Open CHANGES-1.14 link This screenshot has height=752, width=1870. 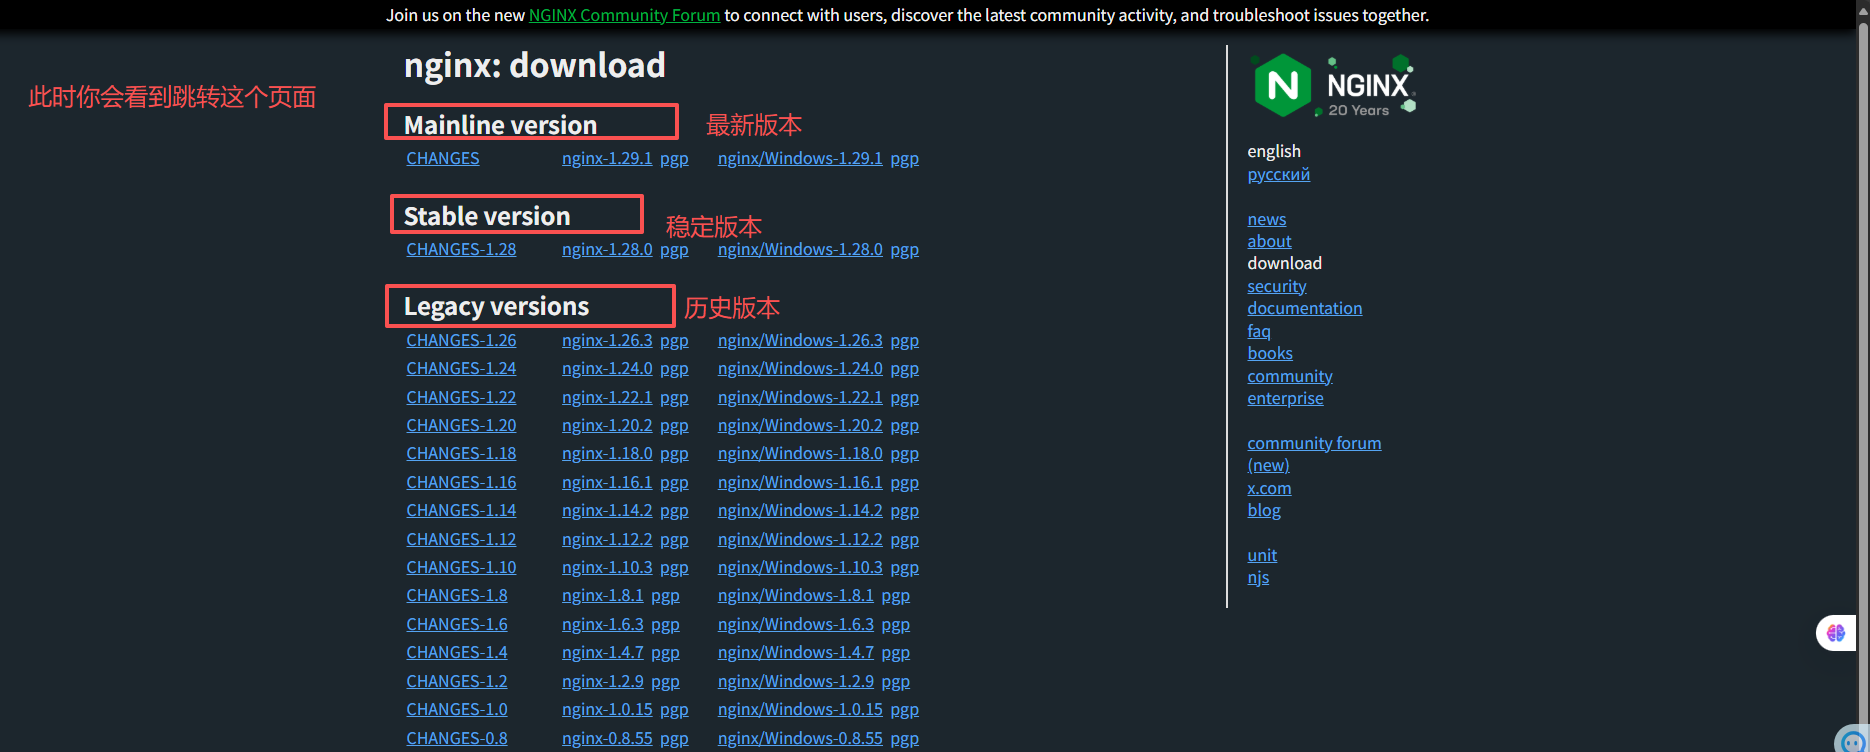[461, 510]
